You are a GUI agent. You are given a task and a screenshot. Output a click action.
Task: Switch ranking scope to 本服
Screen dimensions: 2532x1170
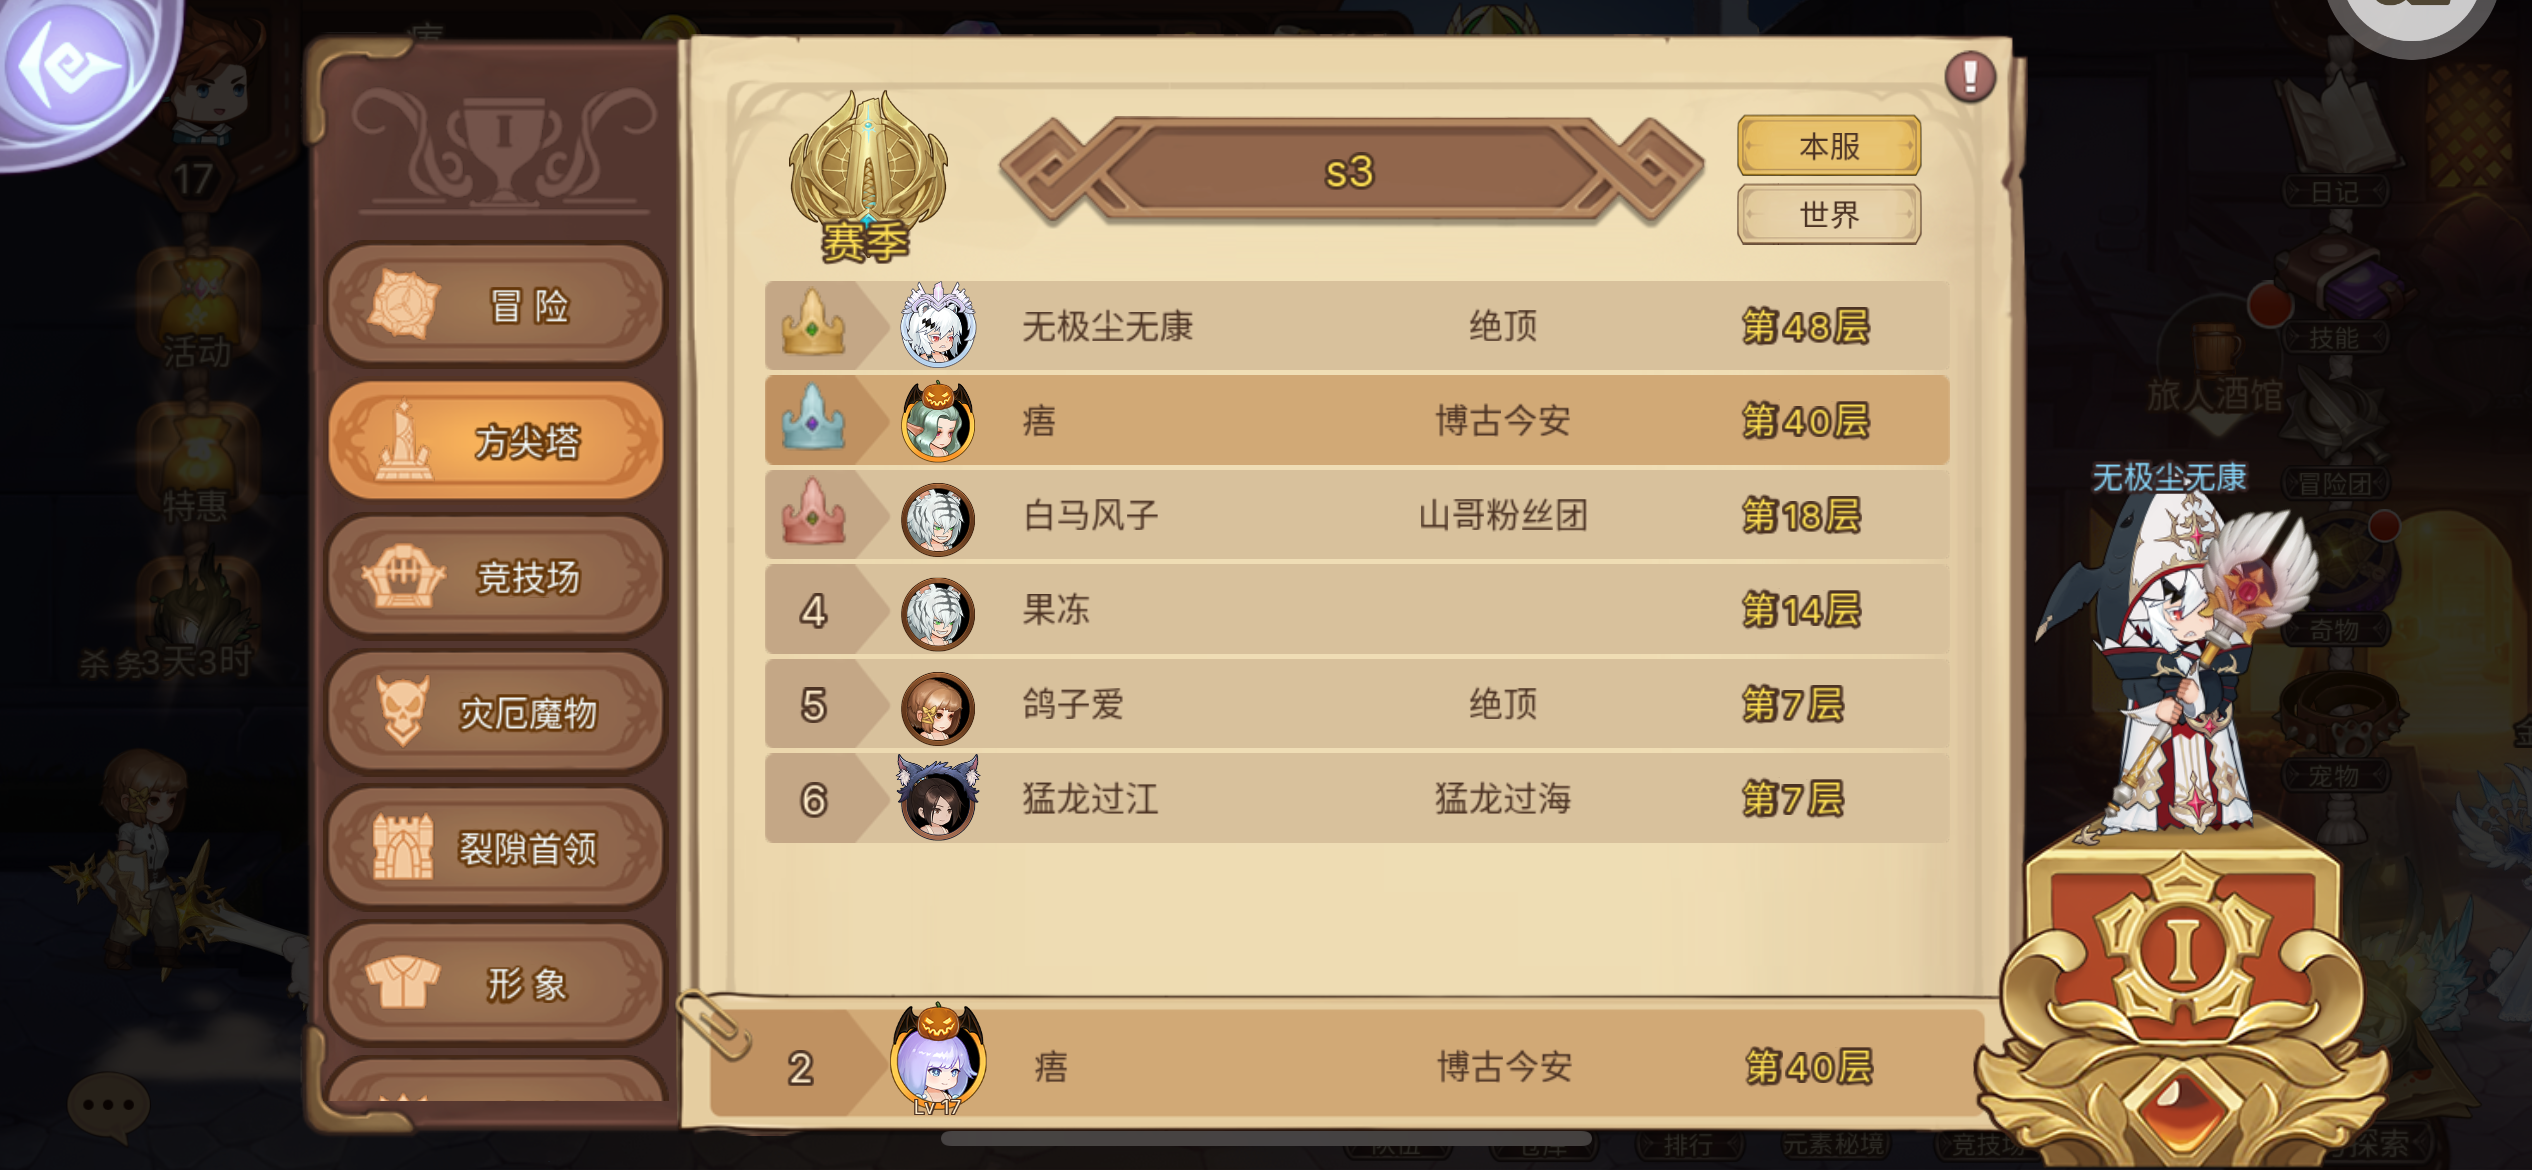[x=1829, y=146]
